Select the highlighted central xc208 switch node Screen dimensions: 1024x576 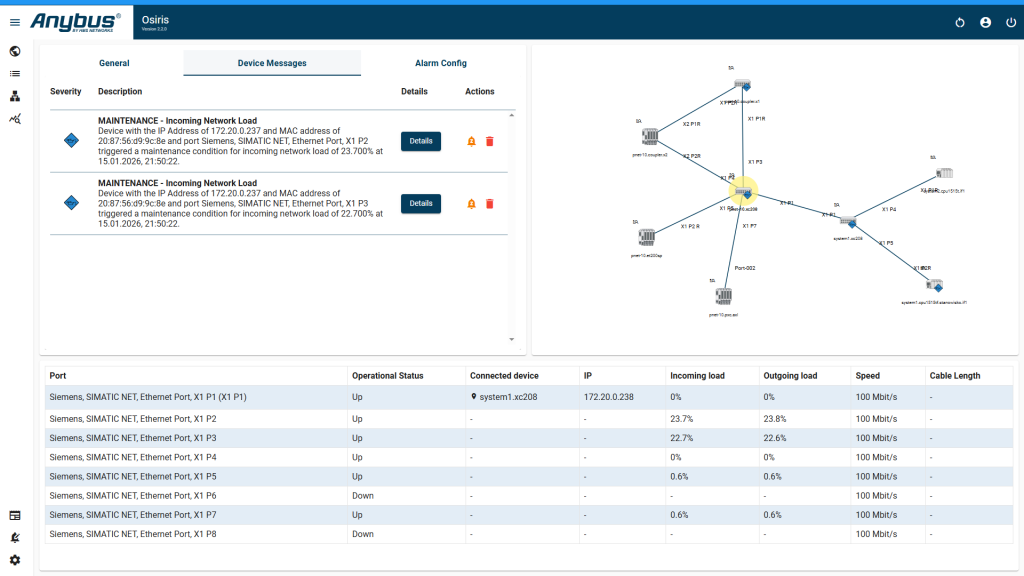click(x=743, y=192)
